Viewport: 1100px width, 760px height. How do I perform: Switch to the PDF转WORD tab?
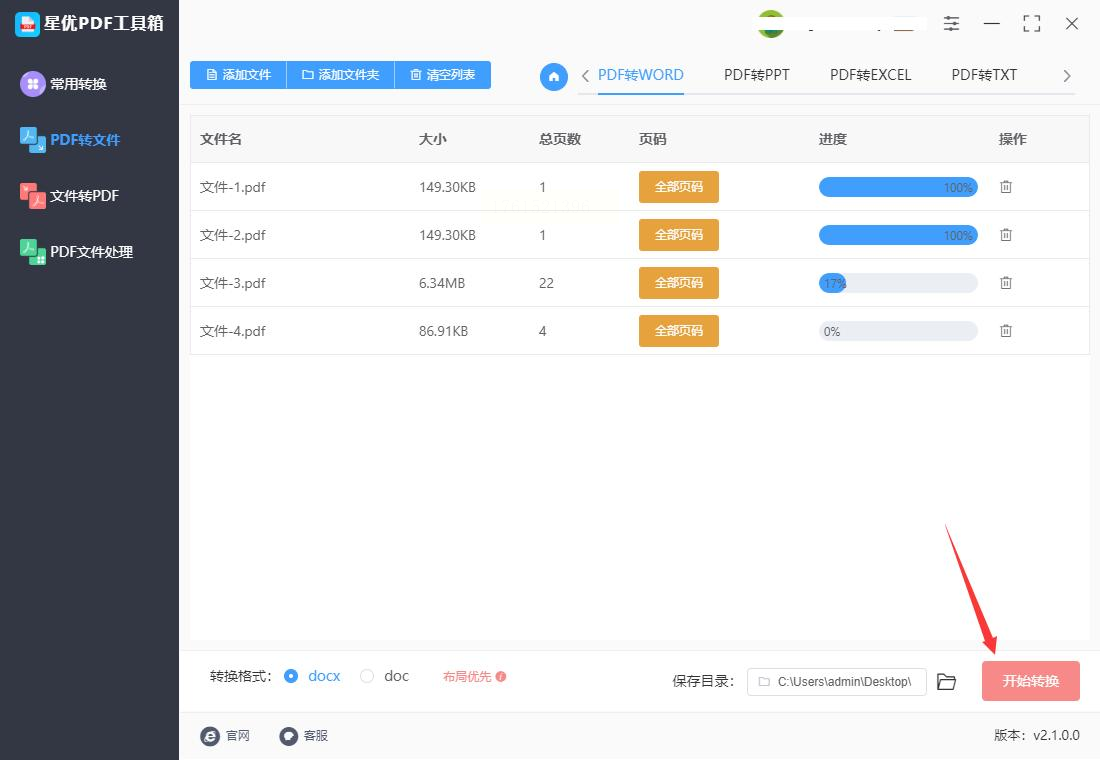point(640,75)
